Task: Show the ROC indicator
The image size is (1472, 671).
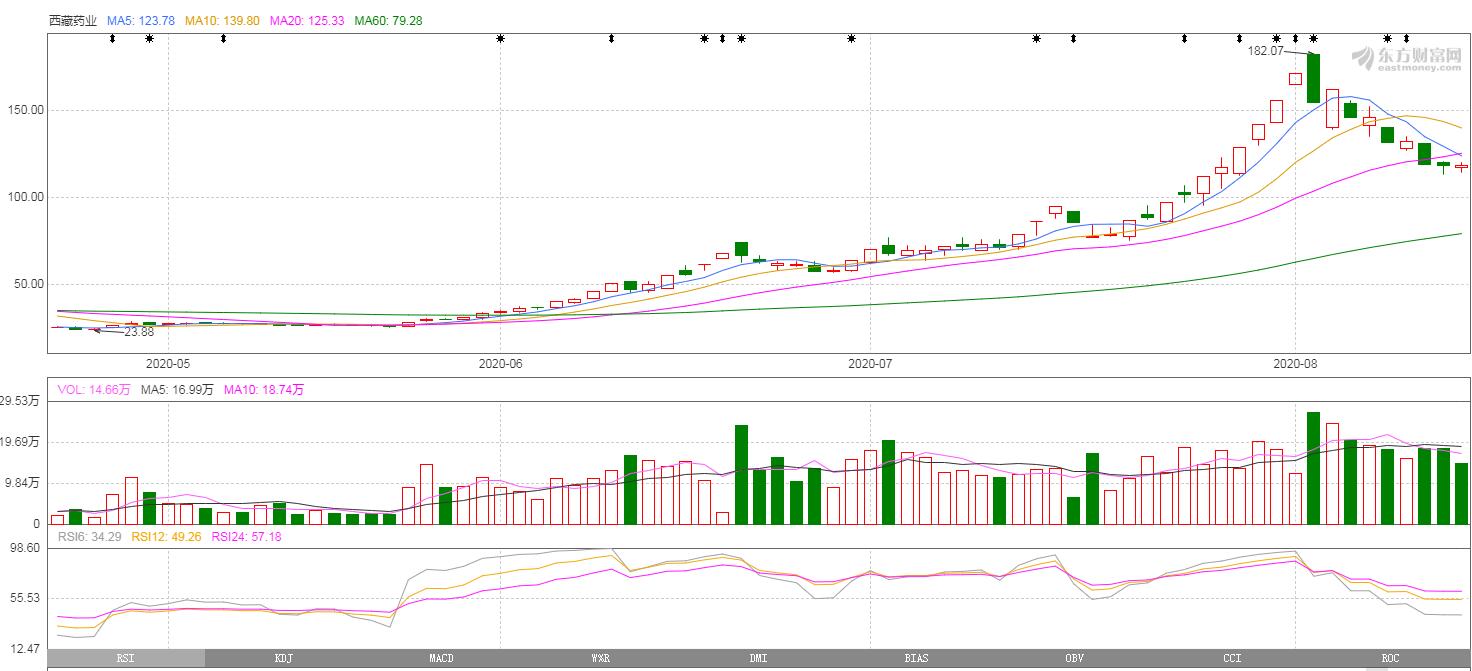Action: pos(1390,658)
